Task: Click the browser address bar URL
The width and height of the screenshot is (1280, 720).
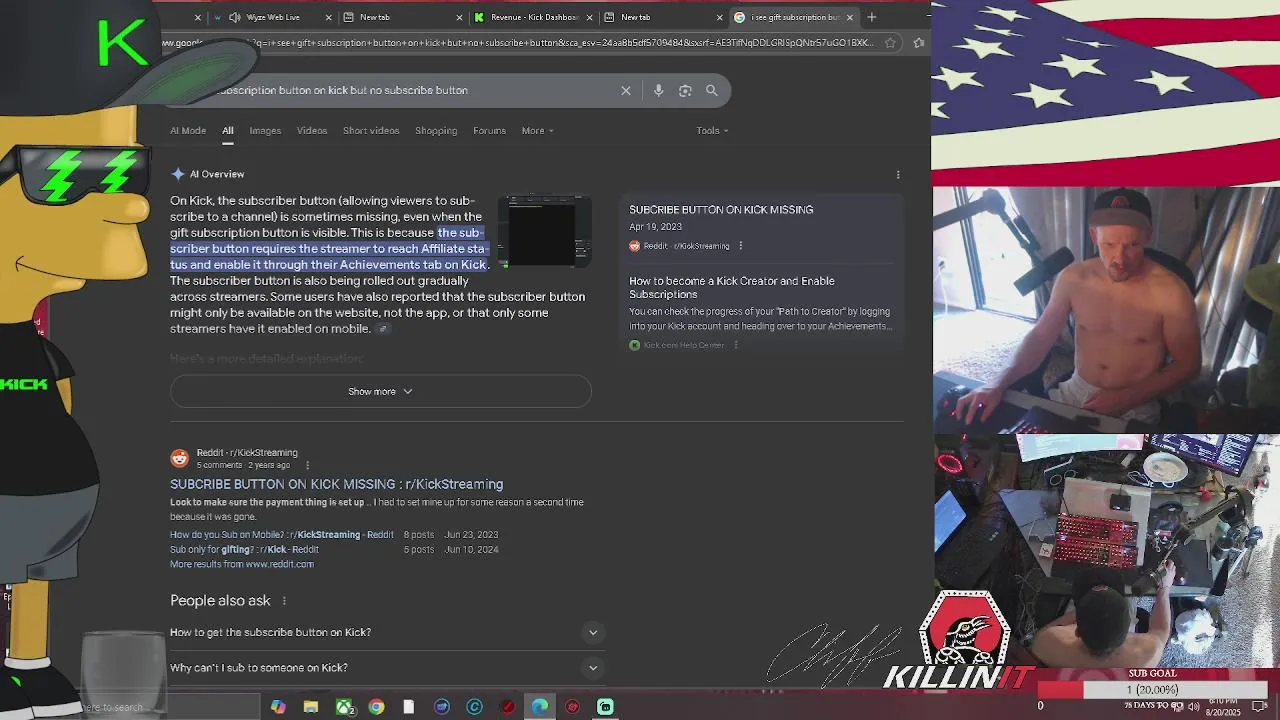Action: tap(520, 42)
